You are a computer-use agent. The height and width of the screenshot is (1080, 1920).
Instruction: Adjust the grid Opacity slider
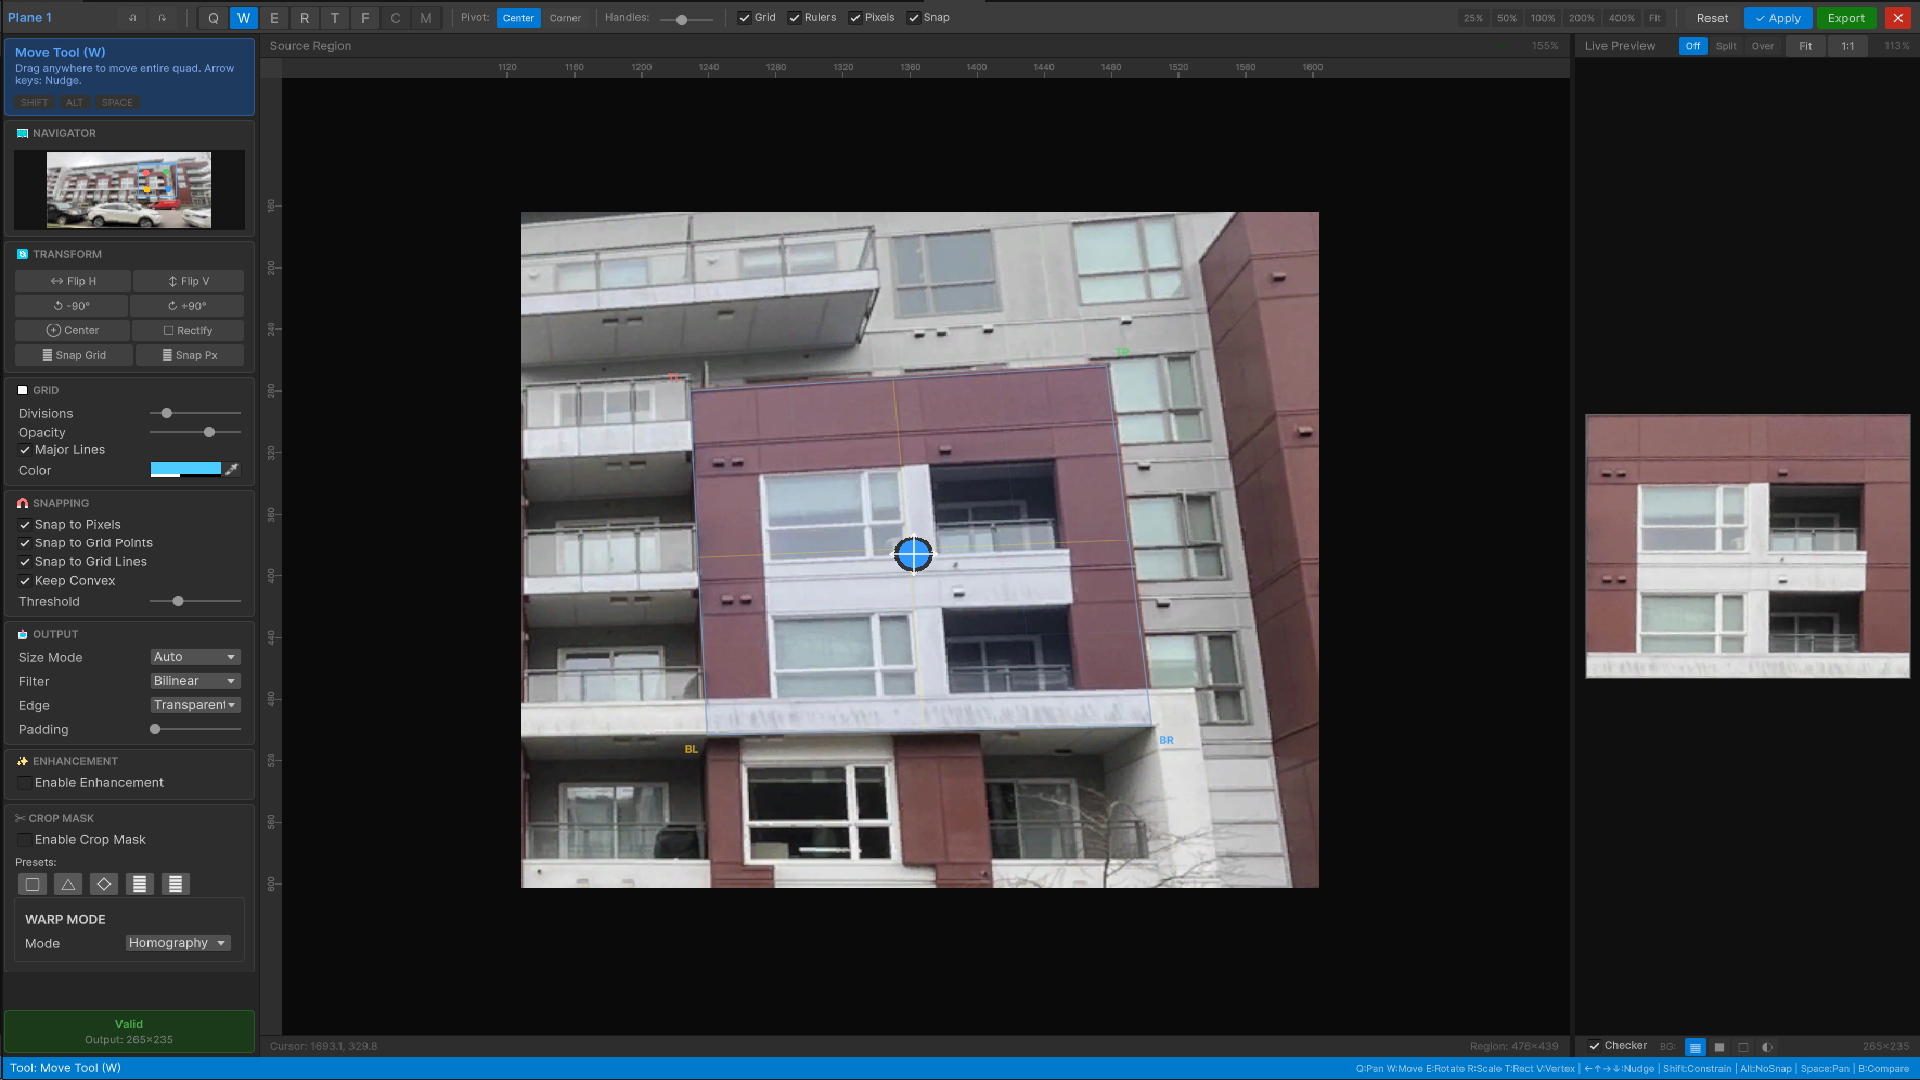click(x=209, y=432)
